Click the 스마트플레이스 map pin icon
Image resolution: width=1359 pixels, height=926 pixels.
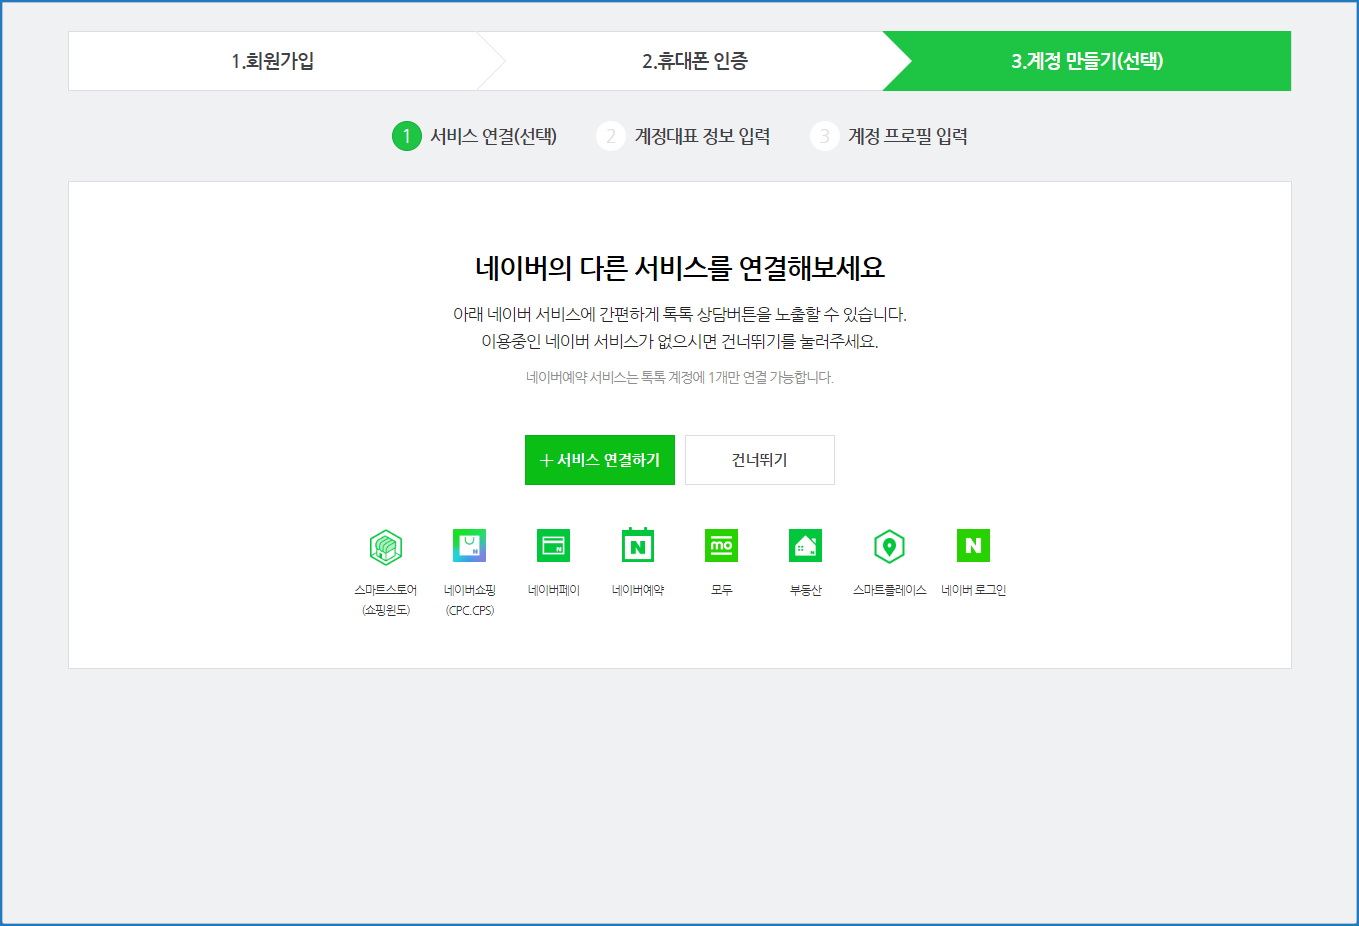pos(889,547)
